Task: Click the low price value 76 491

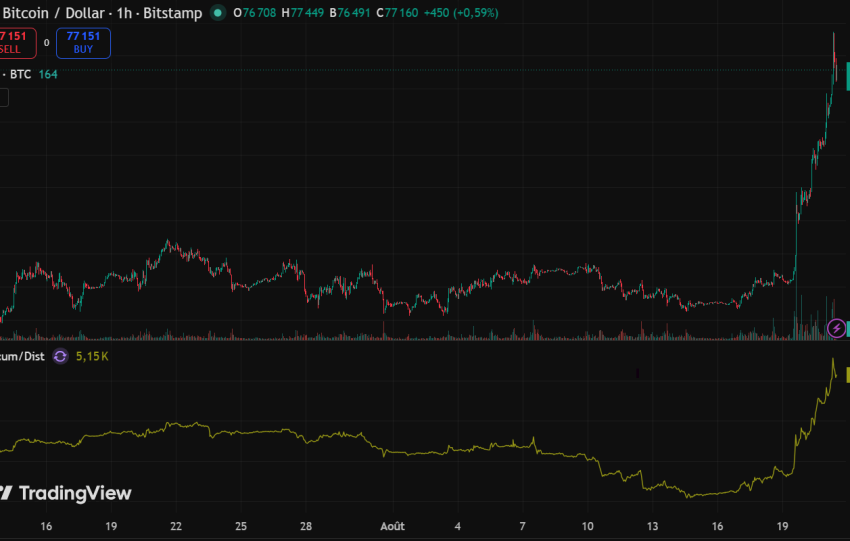Action: coord(354,12)
